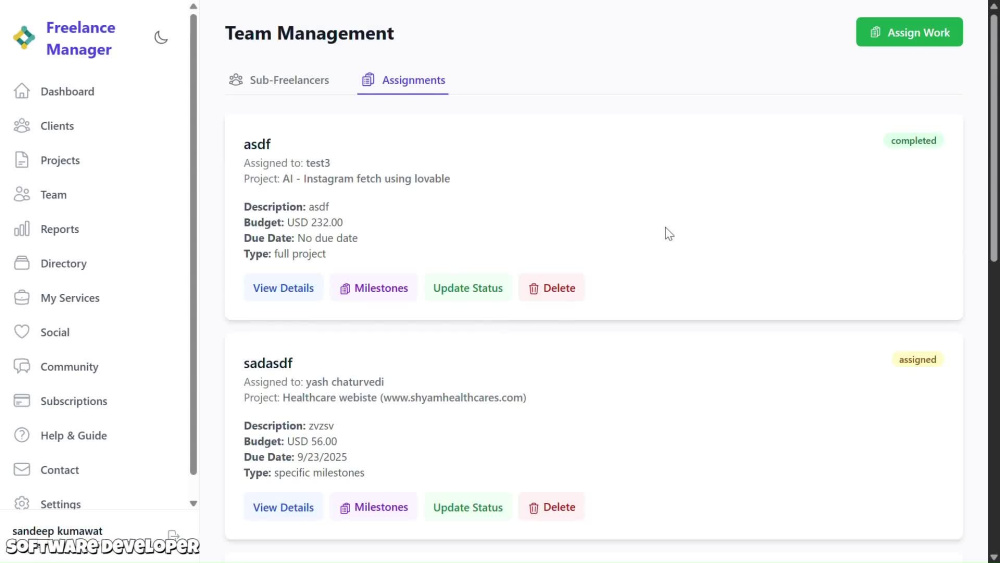Image resolution: width=1000 pixels, height=563 pixels.
Task: Click the completed status badge
Action: click(913, 140)
